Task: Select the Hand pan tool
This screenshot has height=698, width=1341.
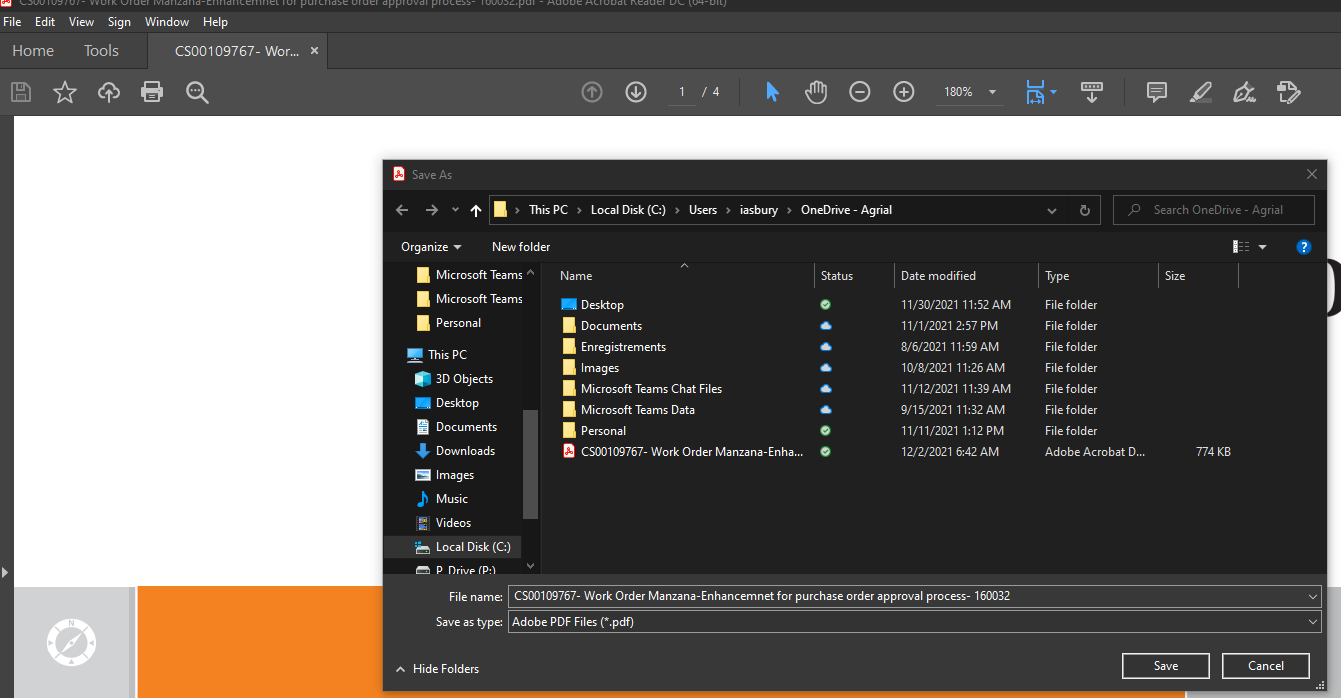Action: pyautogui.click(x=816, y=92)
